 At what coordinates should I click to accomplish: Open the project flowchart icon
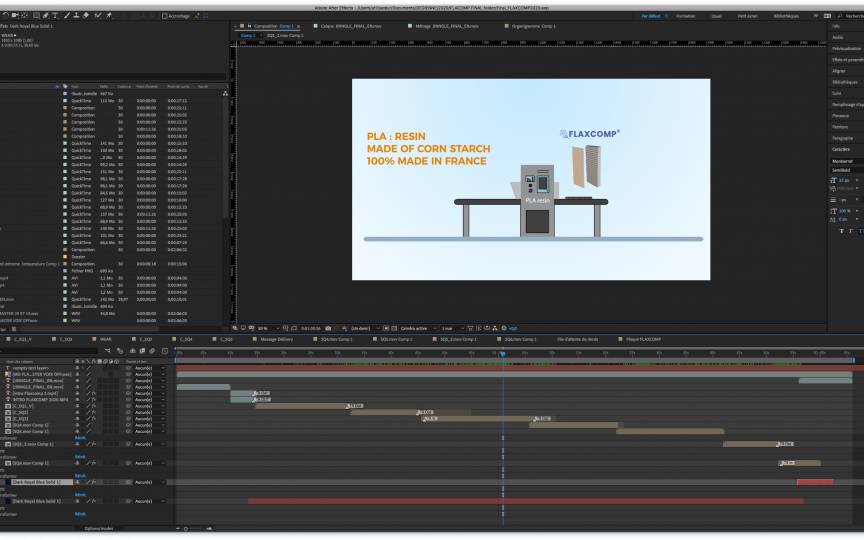click(226, 94)
